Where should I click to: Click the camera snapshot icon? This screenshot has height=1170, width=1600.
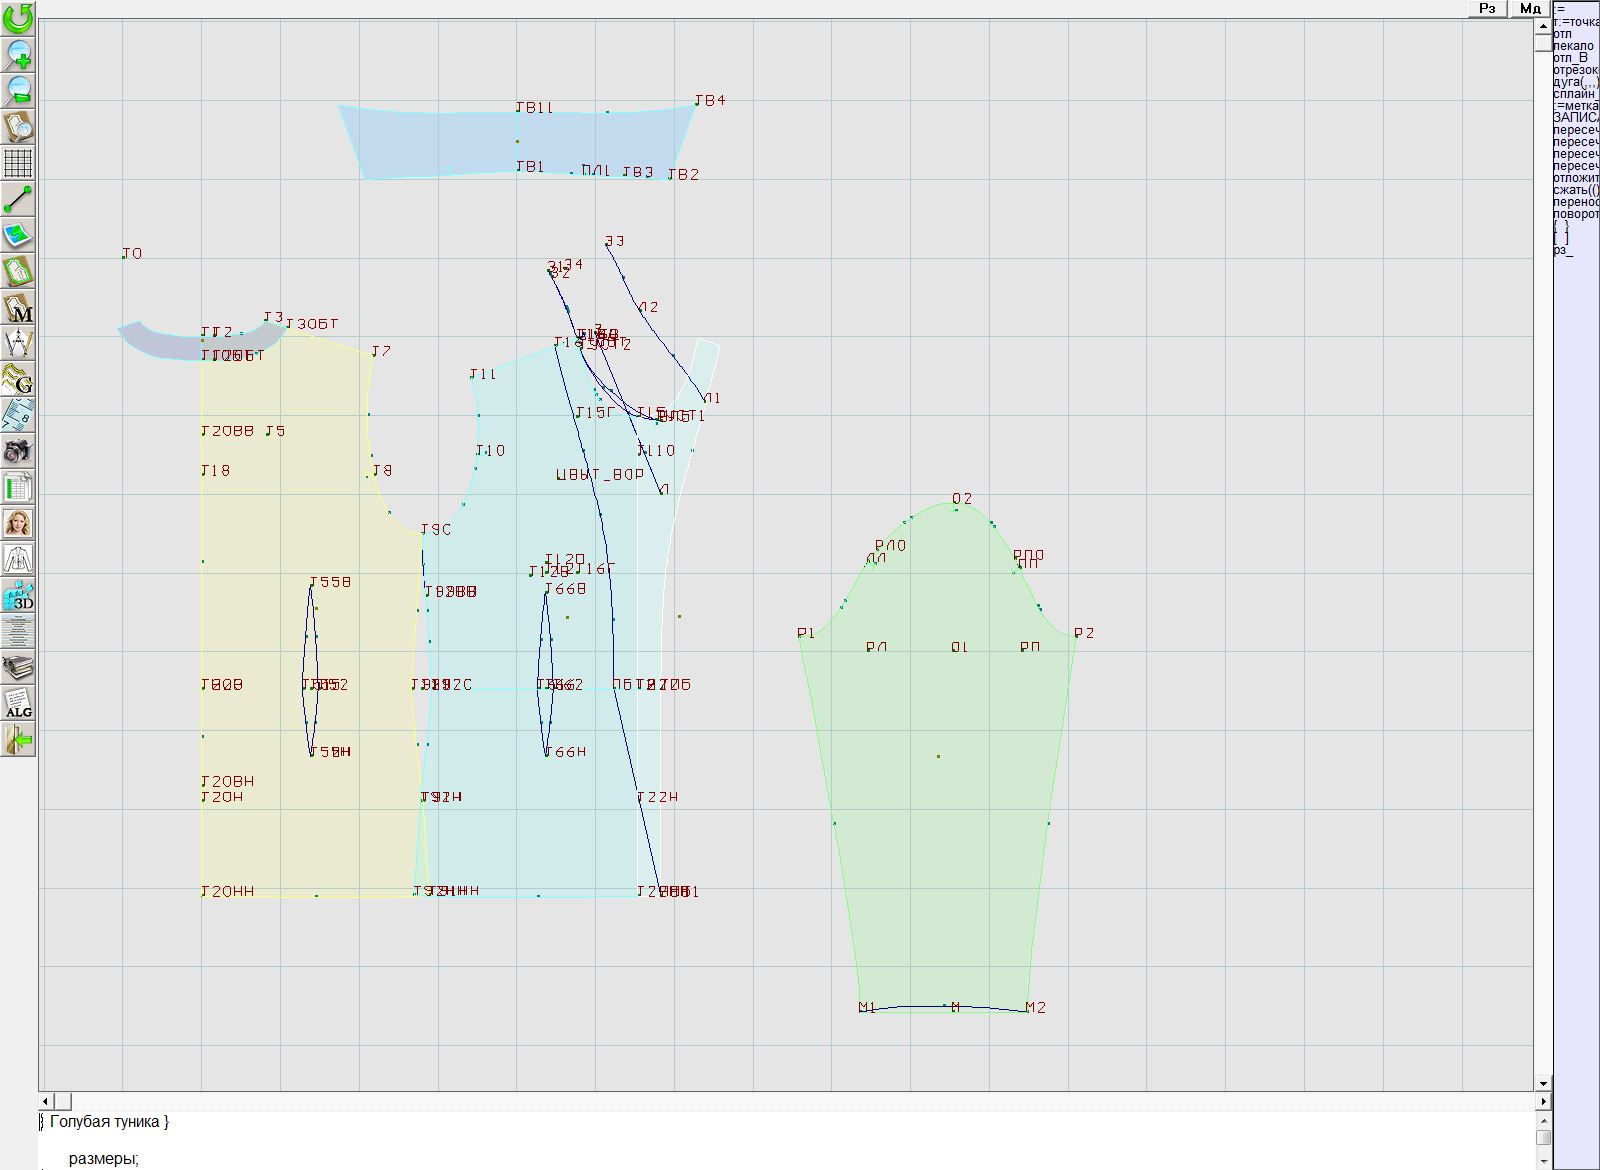(18, 451)
